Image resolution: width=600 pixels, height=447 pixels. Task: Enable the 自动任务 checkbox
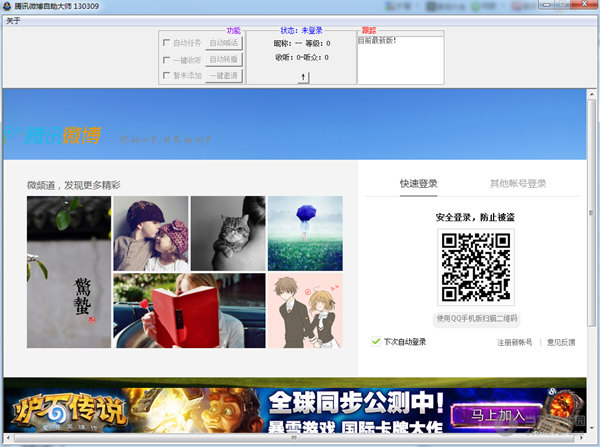point(166,42)
